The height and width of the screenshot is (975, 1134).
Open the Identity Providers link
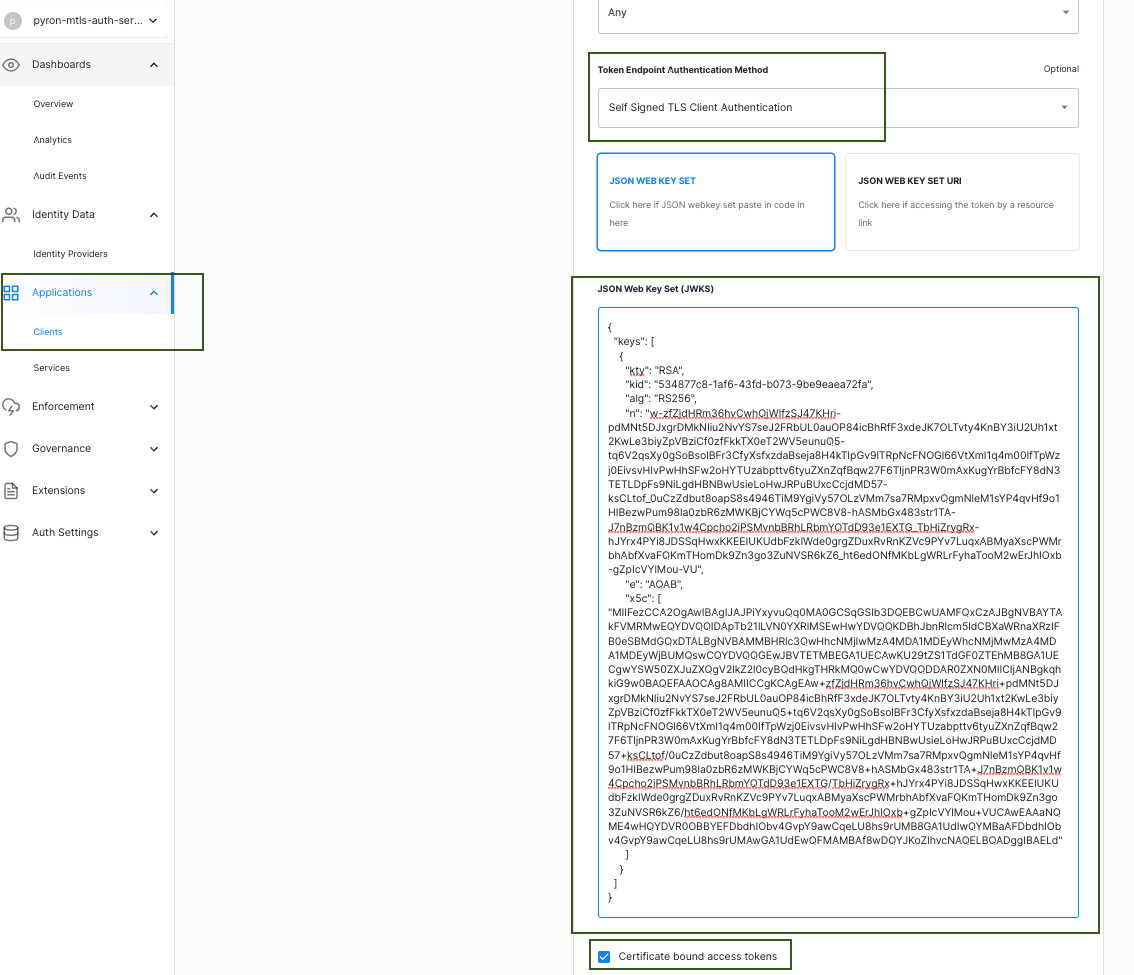[x=70, y=254]
